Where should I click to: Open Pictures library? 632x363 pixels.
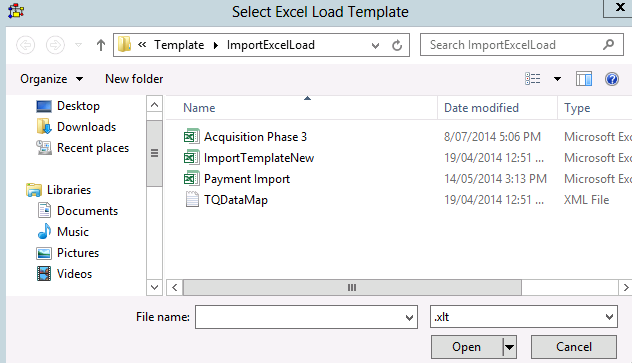click(78, 253)
